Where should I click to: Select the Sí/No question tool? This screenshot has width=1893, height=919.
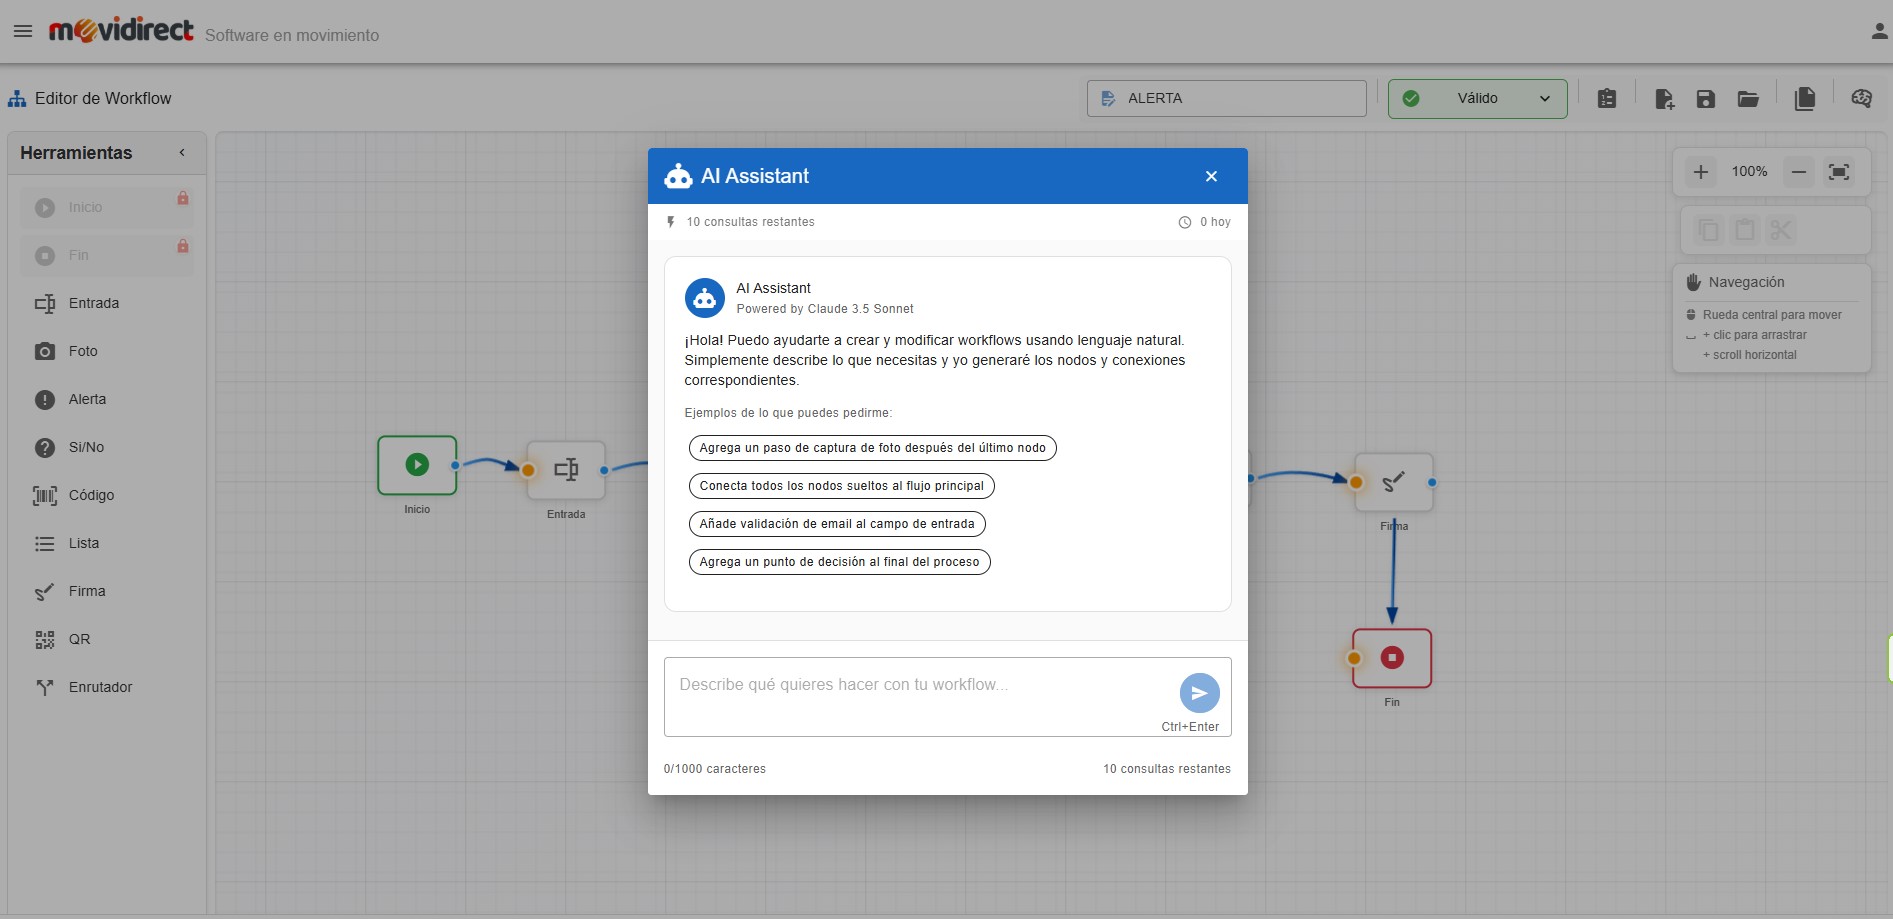(107, 447)
